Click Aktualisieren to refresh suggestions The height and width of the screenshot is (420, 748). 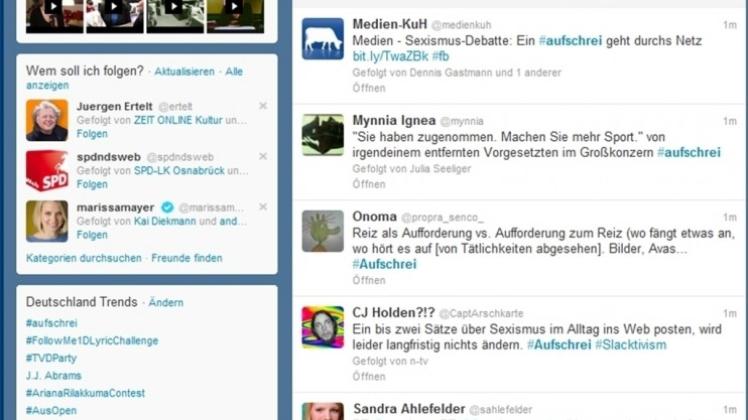pyautogui.click(x=184, y=72)
